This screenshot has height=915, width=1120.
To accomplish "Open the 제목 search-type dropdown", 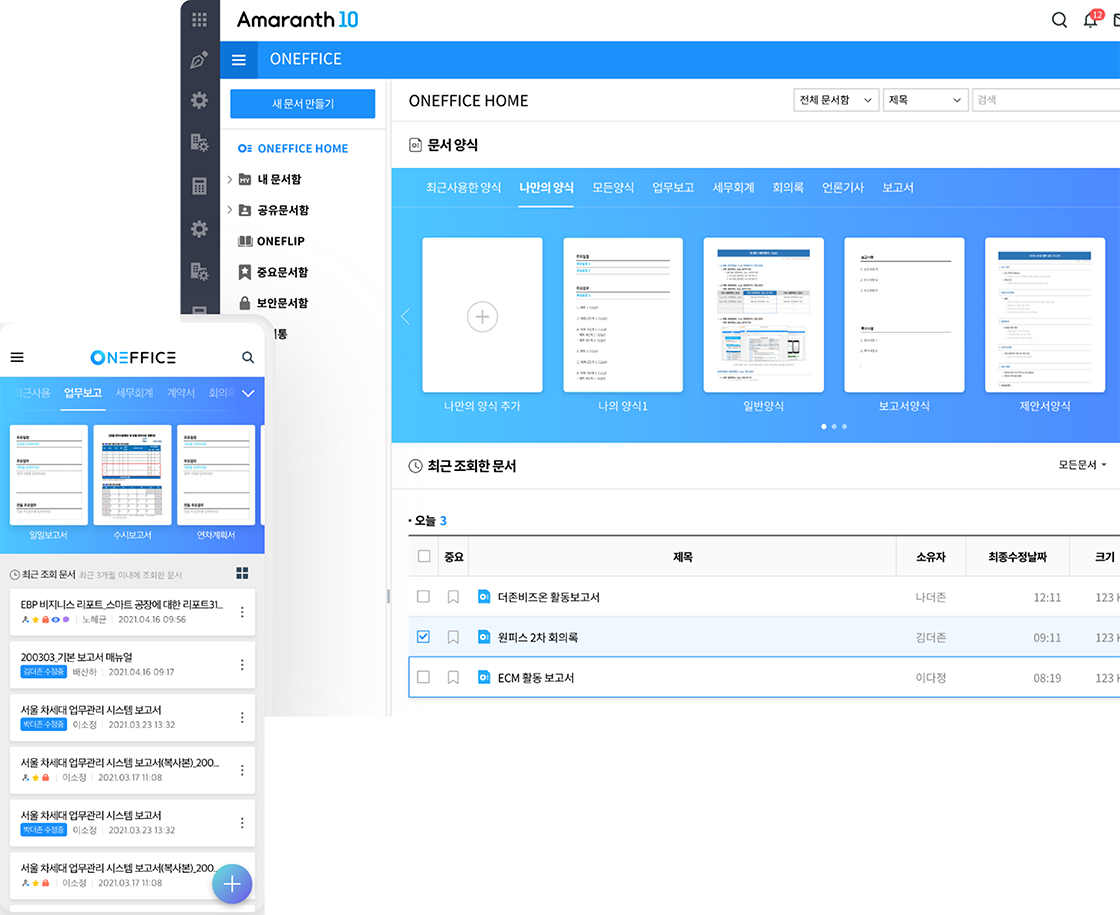I will click(x=926, y=100).
